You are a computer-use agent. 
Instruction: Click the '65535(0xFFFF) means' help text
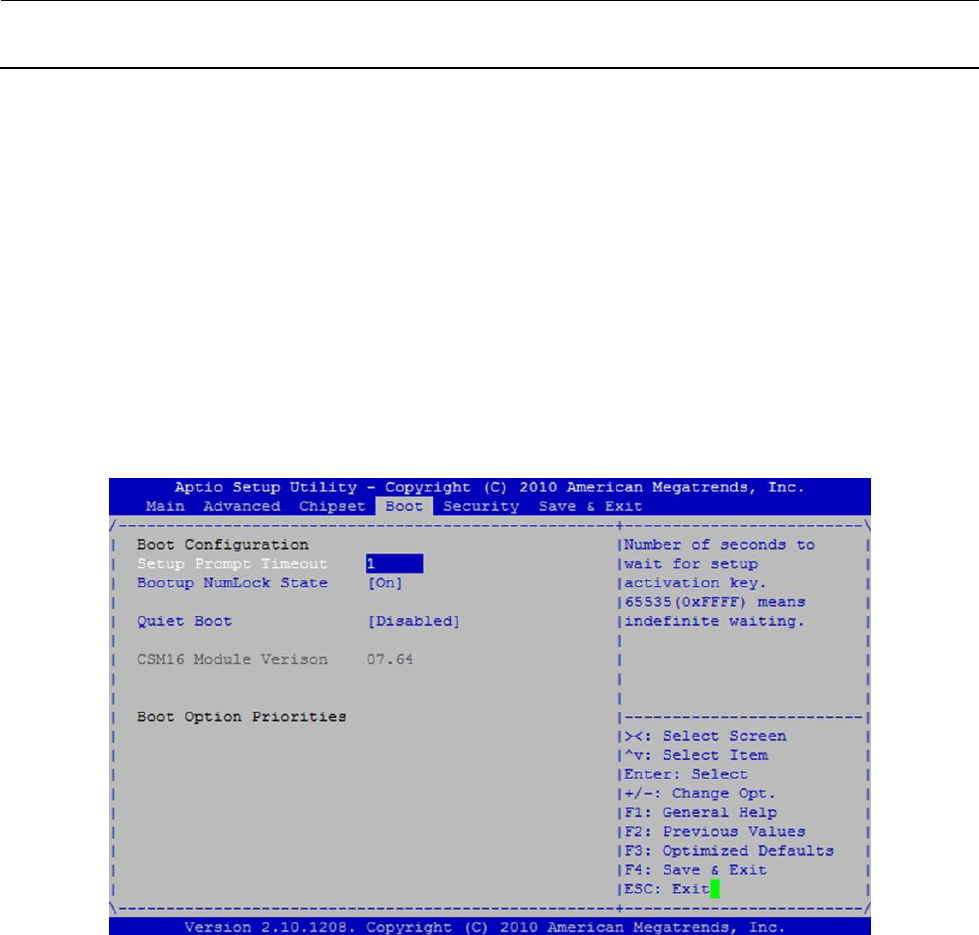click(715, 602)
